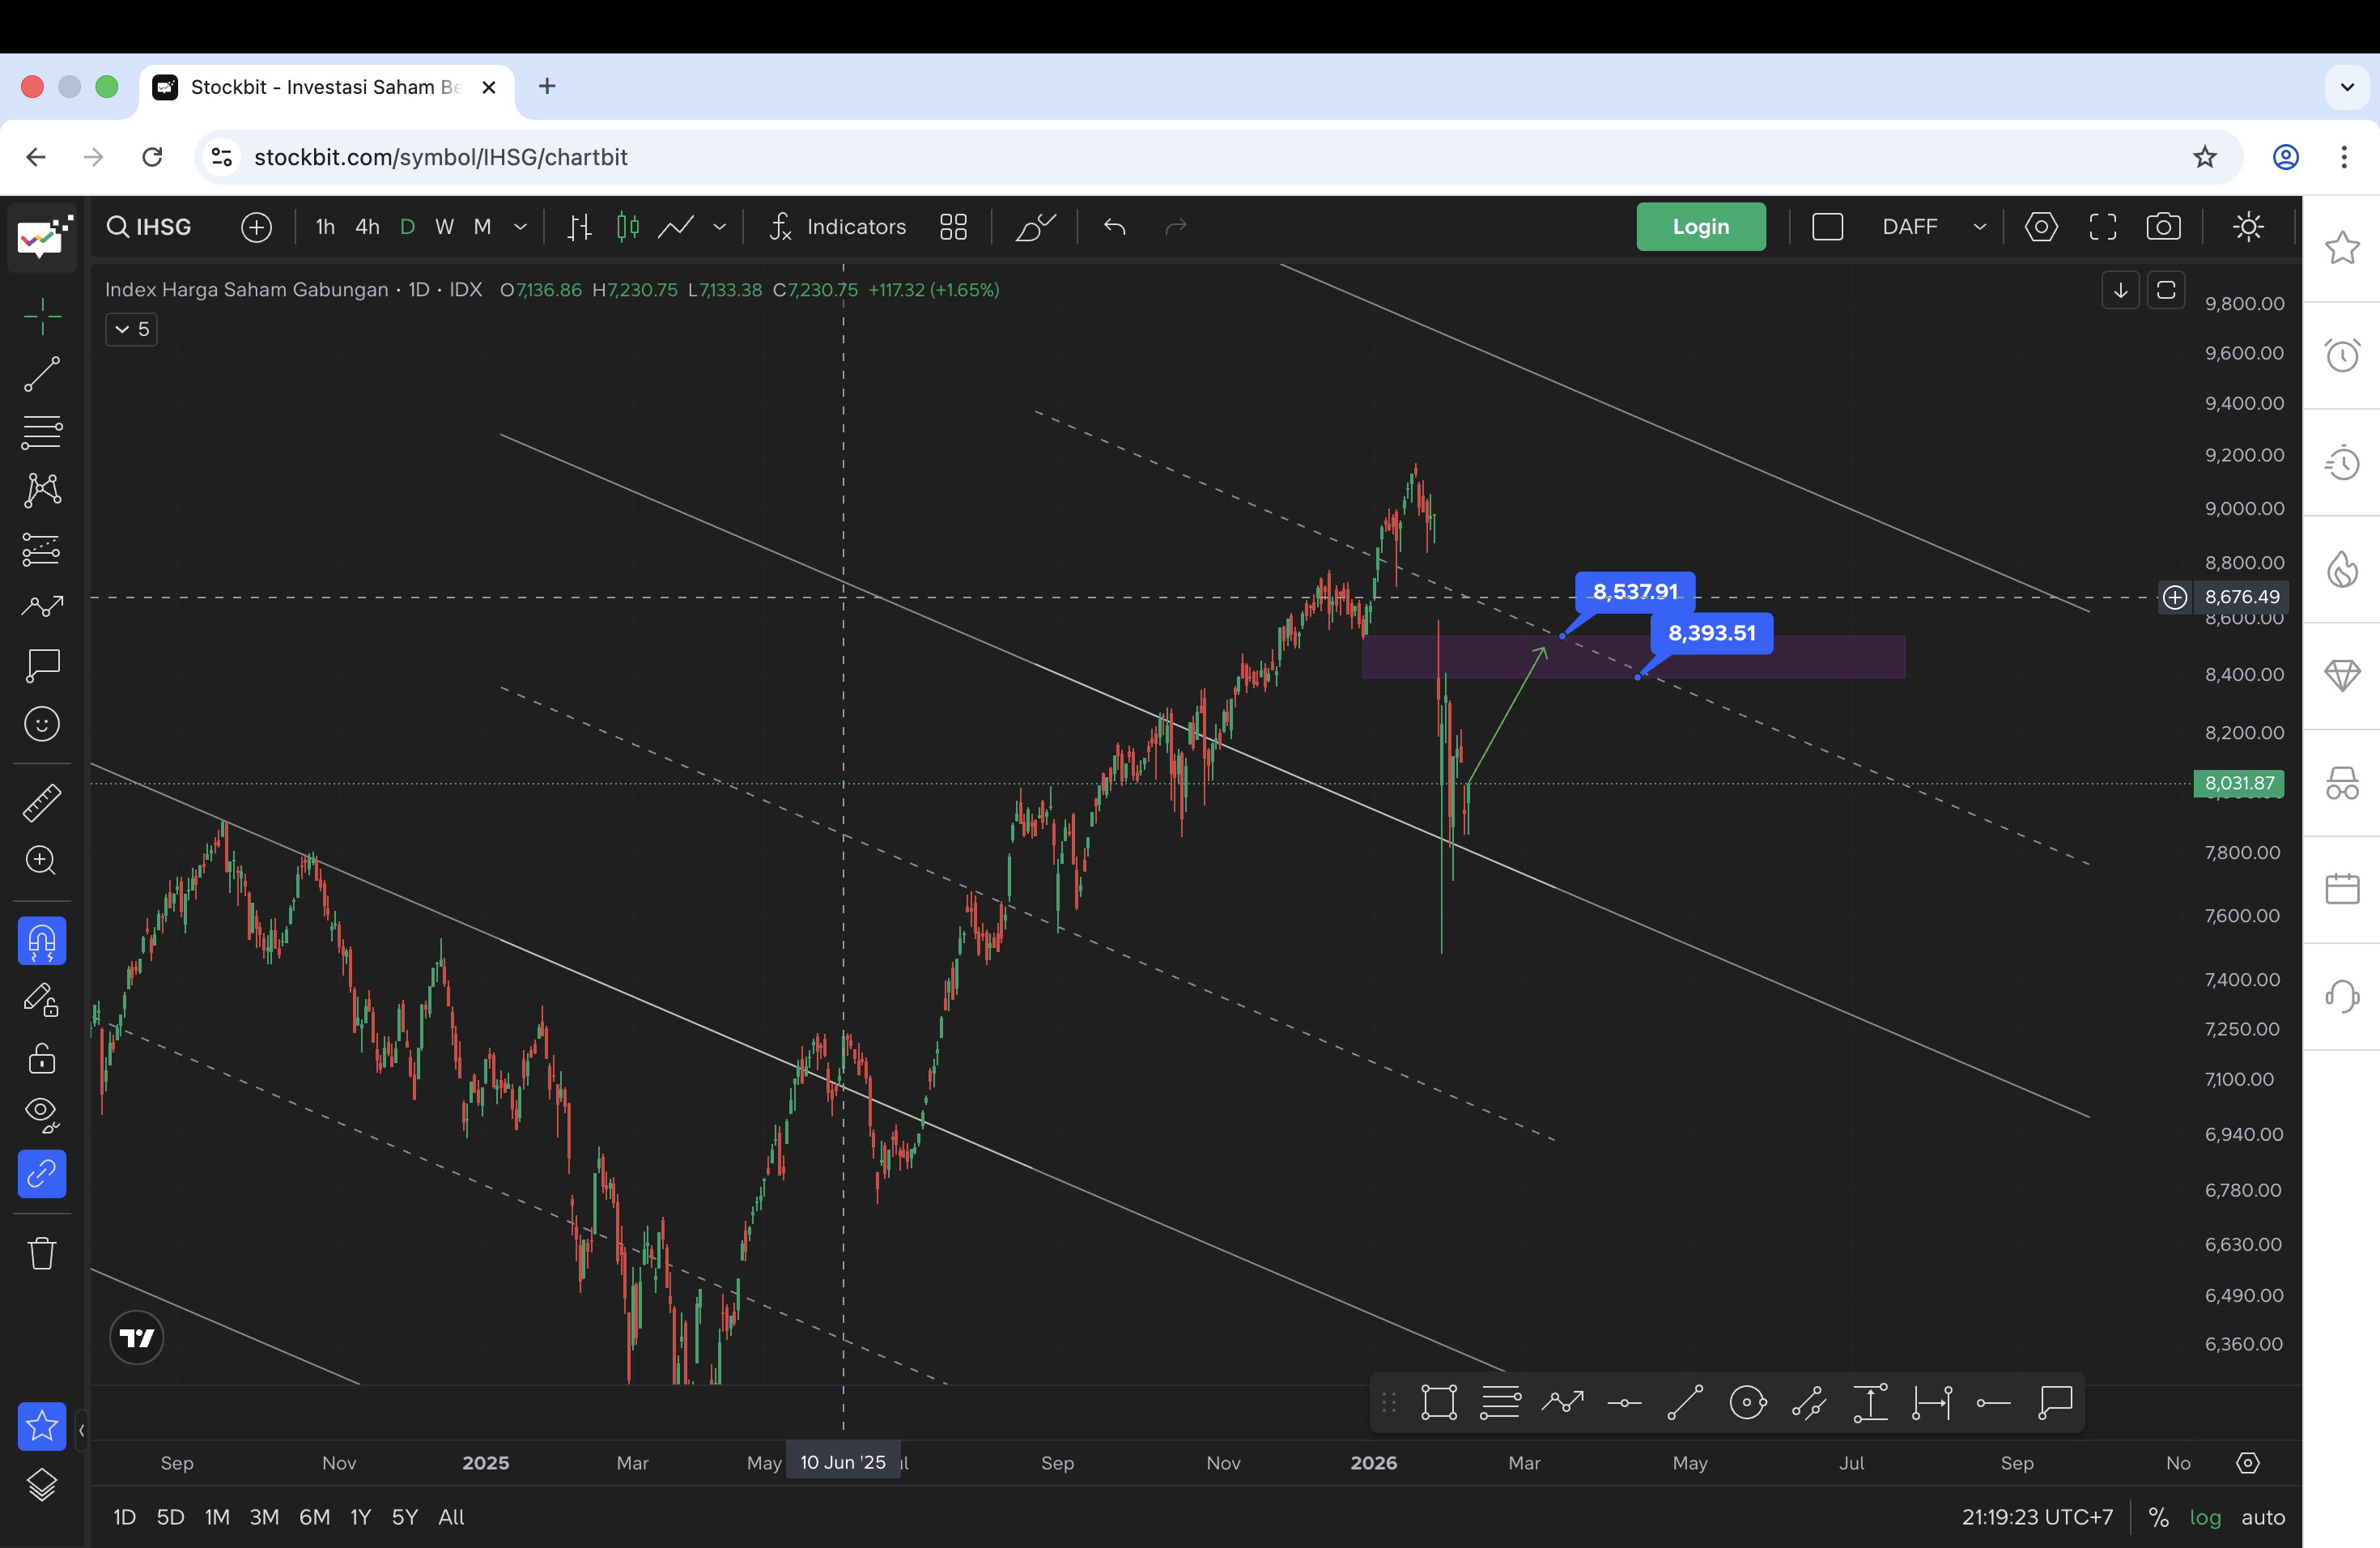Image resolution: width=2380 pixels, height=1548 pixels.
Task: Toggle log scale on price axis
Action: click(x=2205, y=1517)
